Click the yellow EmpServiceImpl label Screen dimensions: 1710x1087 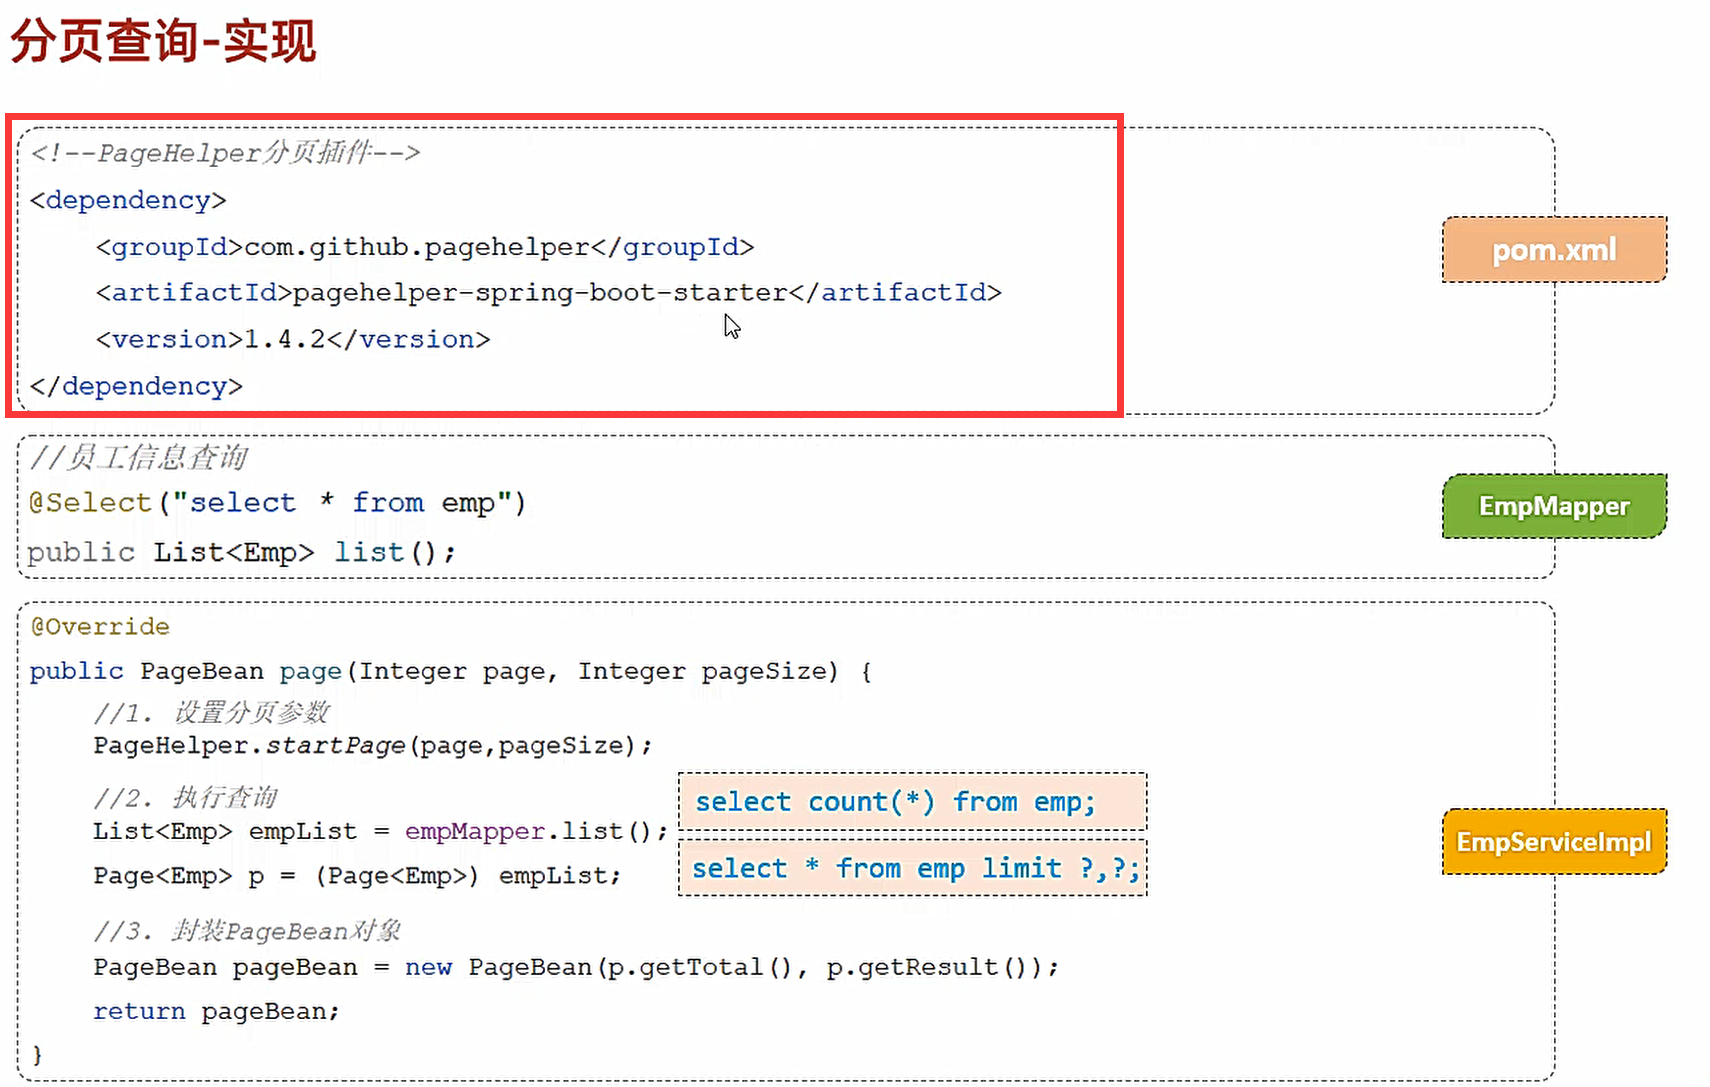point(1554,841)
